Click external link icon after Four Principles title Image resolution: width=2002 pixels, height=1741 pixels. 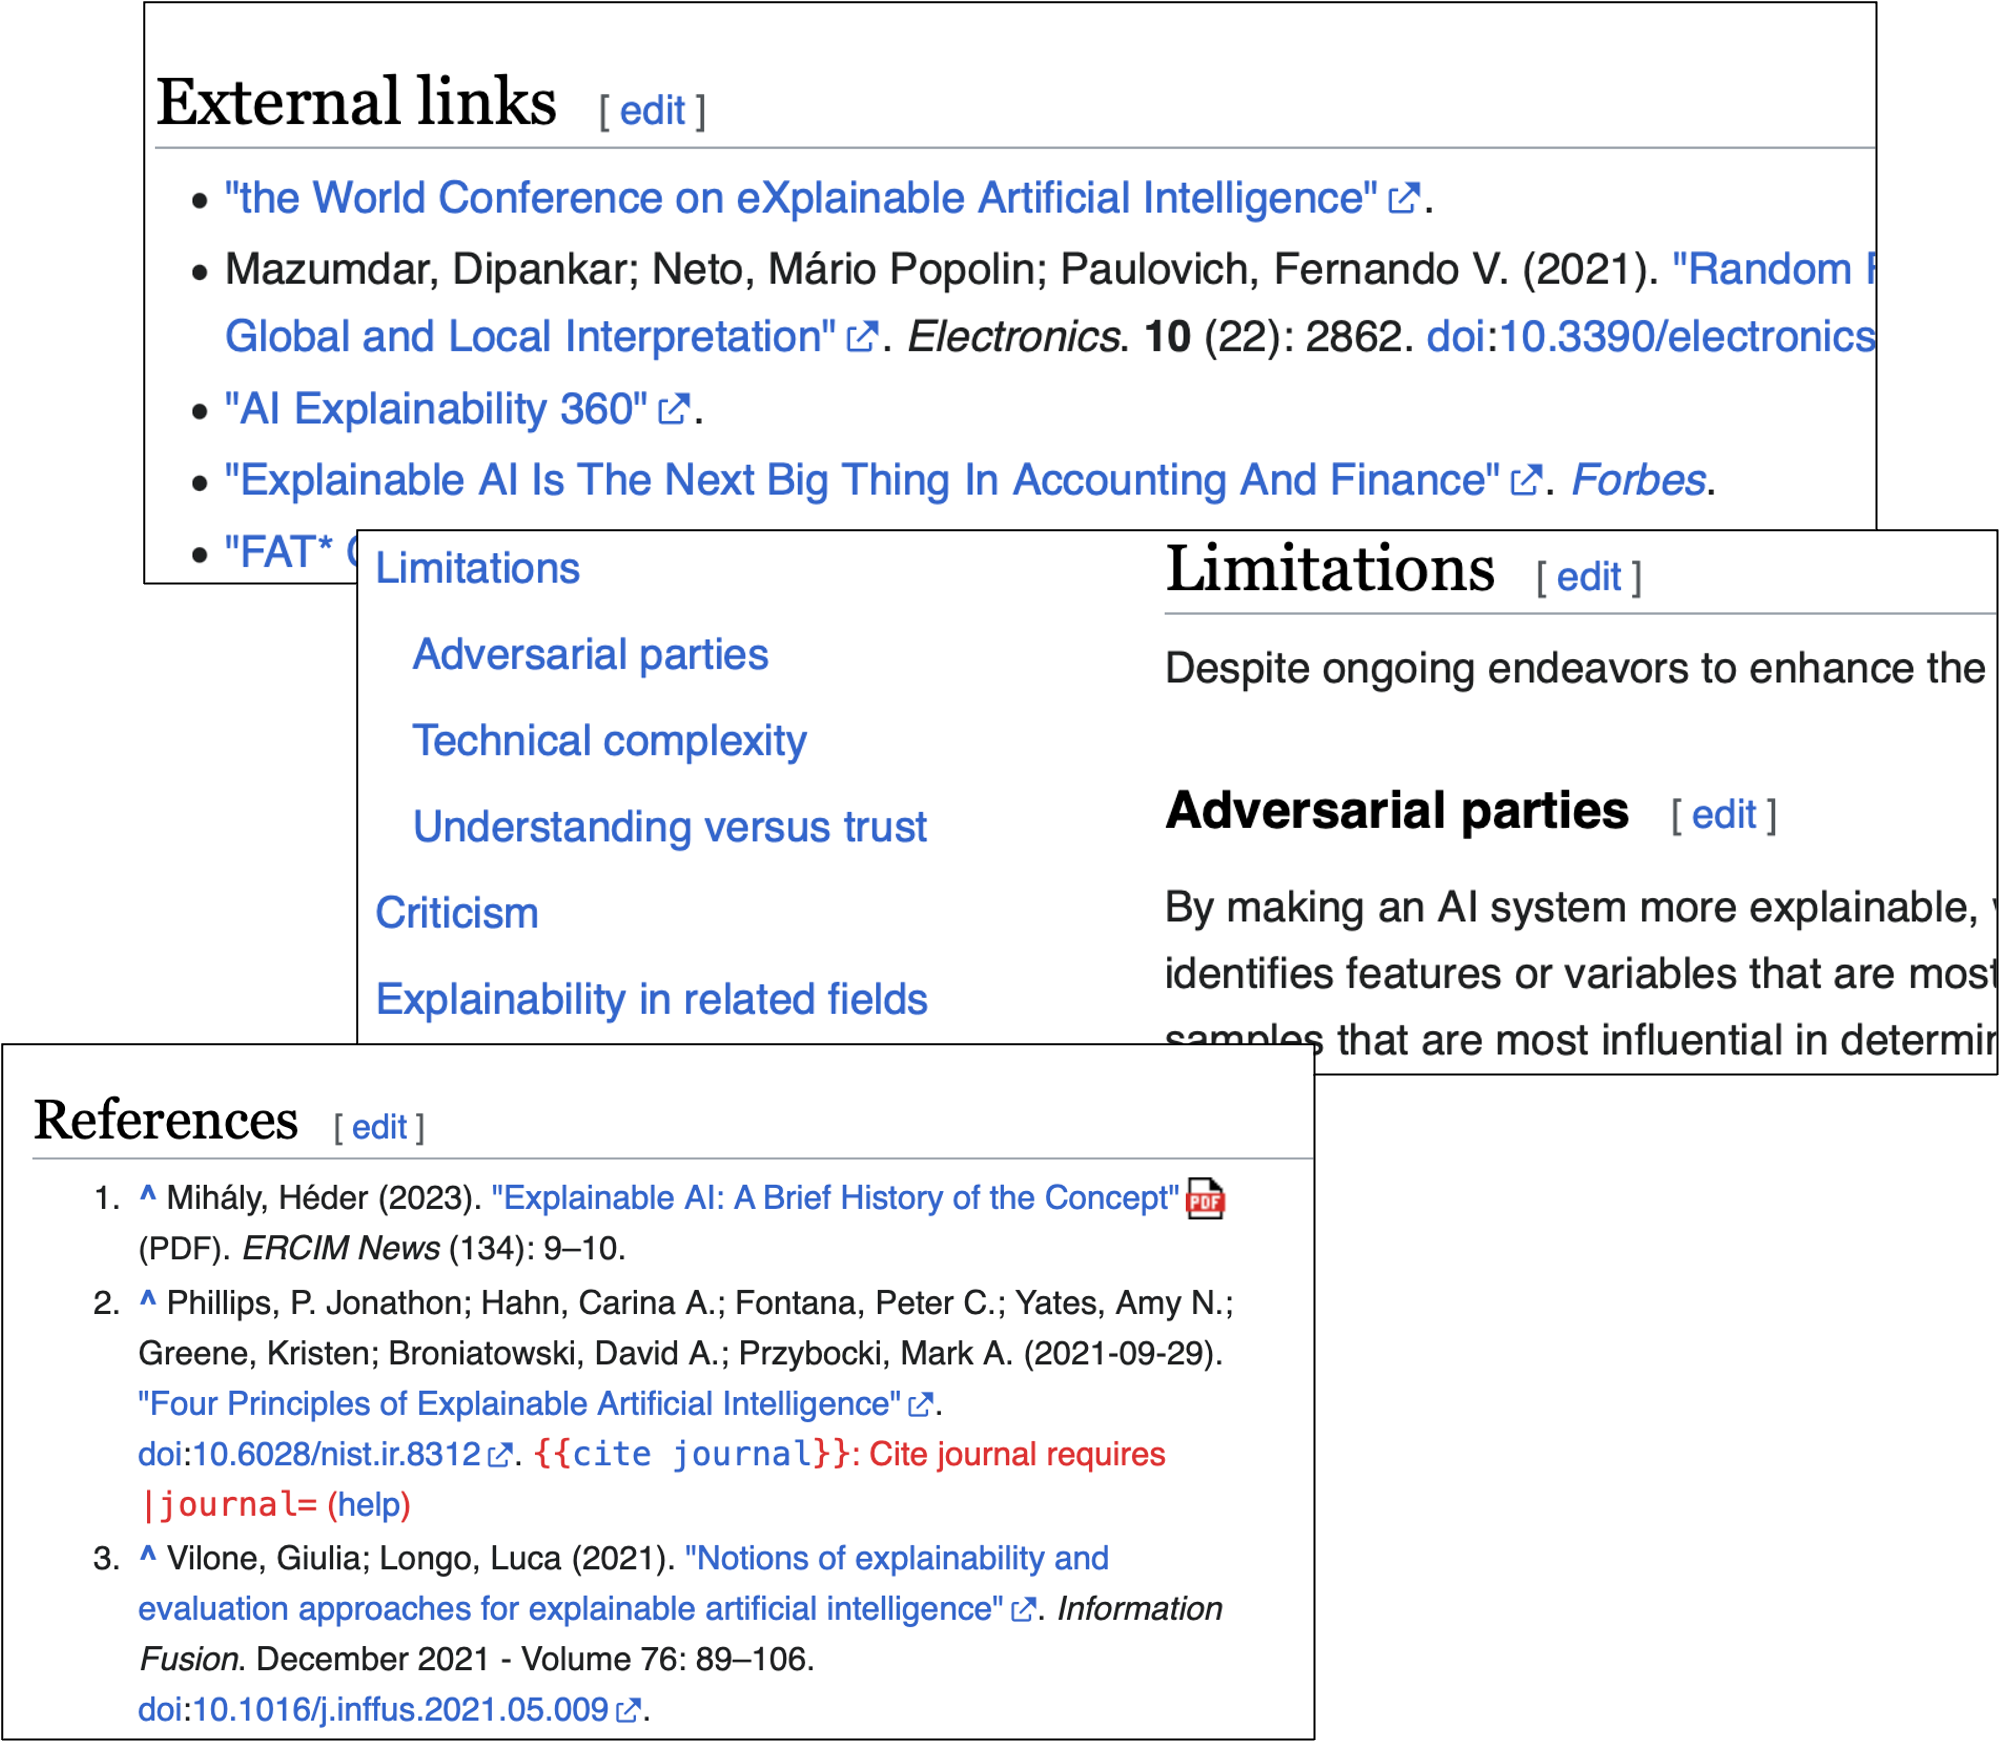[x=920, y=1405]
